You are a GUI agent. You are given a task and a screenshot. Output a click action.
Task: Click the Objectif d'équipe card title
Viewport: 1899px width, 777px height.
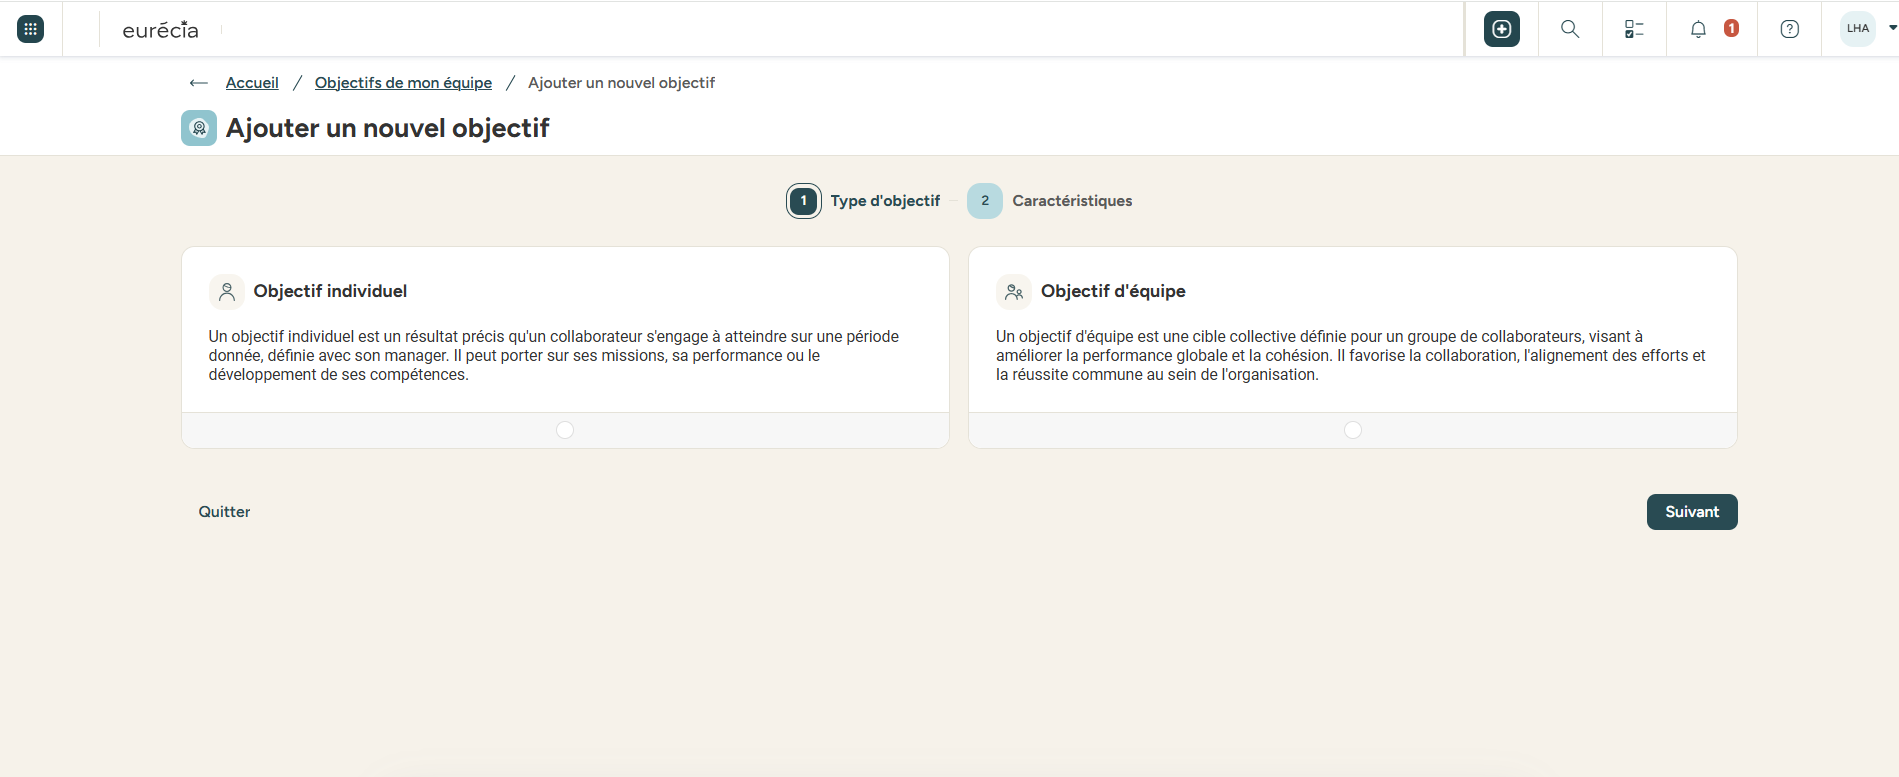tap(1113, 291)
